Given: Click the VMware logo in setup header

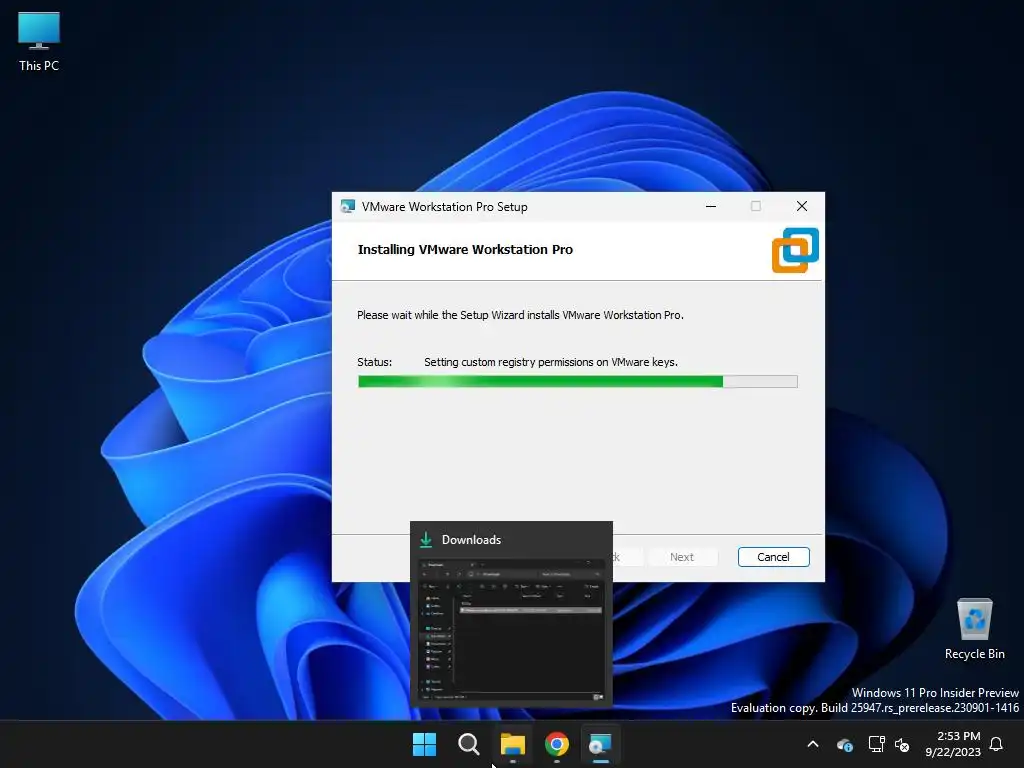Looking at the screenshot, I should 795,250.
